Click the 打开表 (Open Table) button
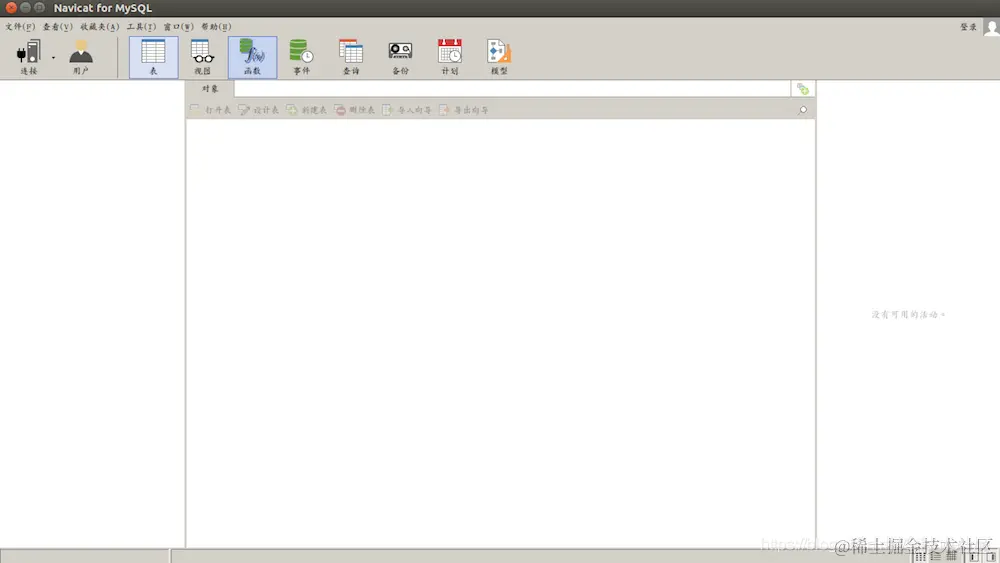Viewport: 1000px width, 563px height. (210, 110)
